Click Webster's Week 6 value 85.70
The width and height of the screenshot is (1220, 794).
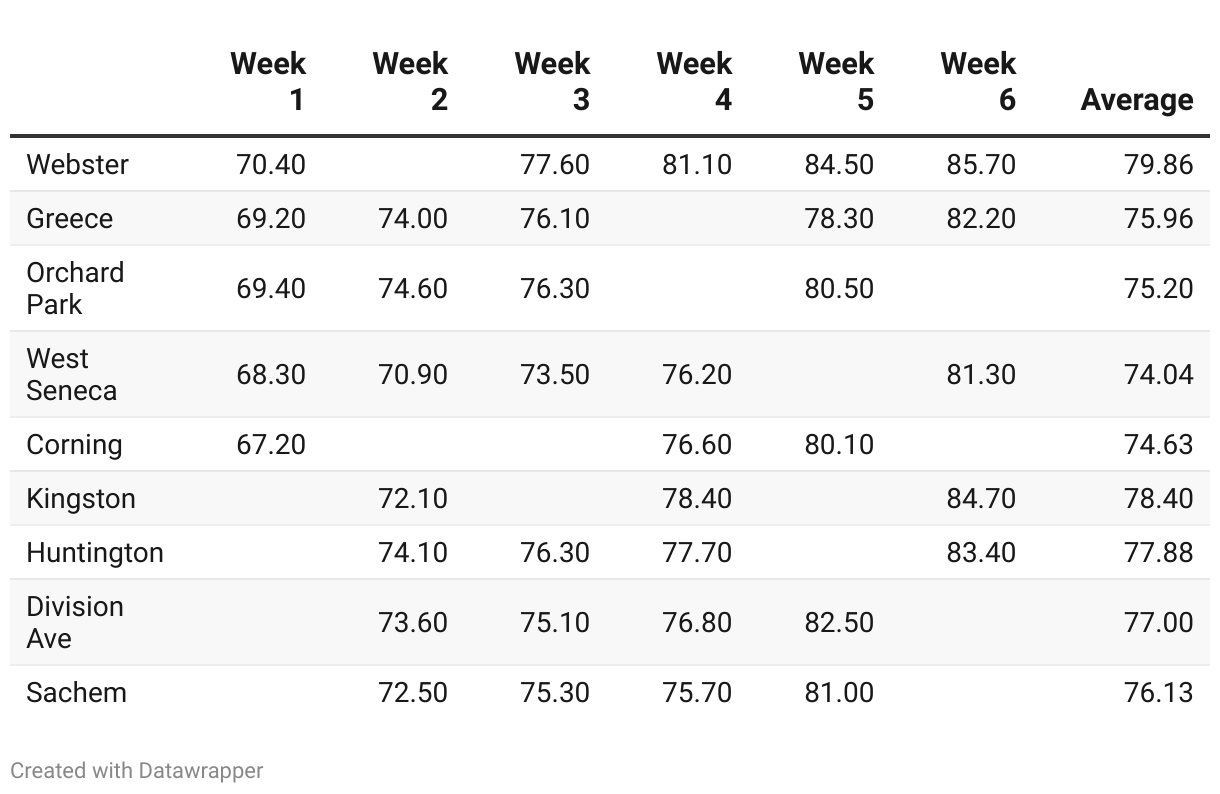pyautogui.click(x=981, y=164)
